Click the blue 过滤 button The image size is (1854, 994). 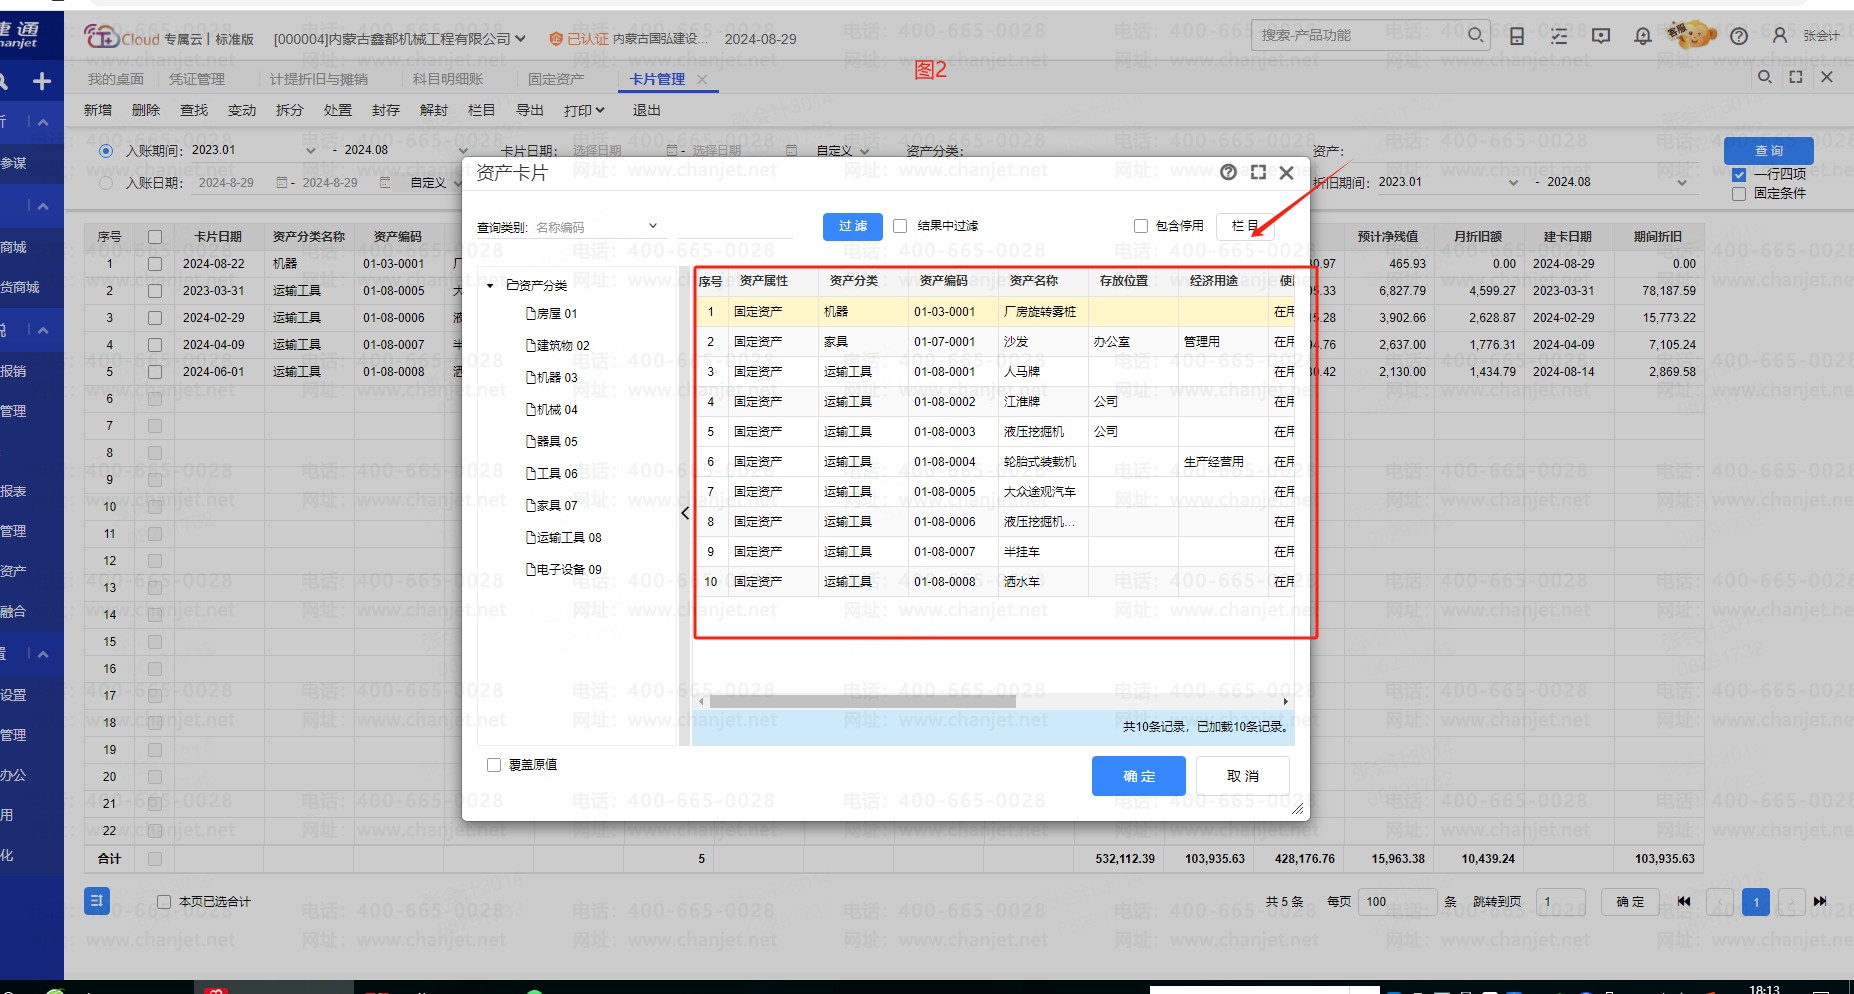853,226
